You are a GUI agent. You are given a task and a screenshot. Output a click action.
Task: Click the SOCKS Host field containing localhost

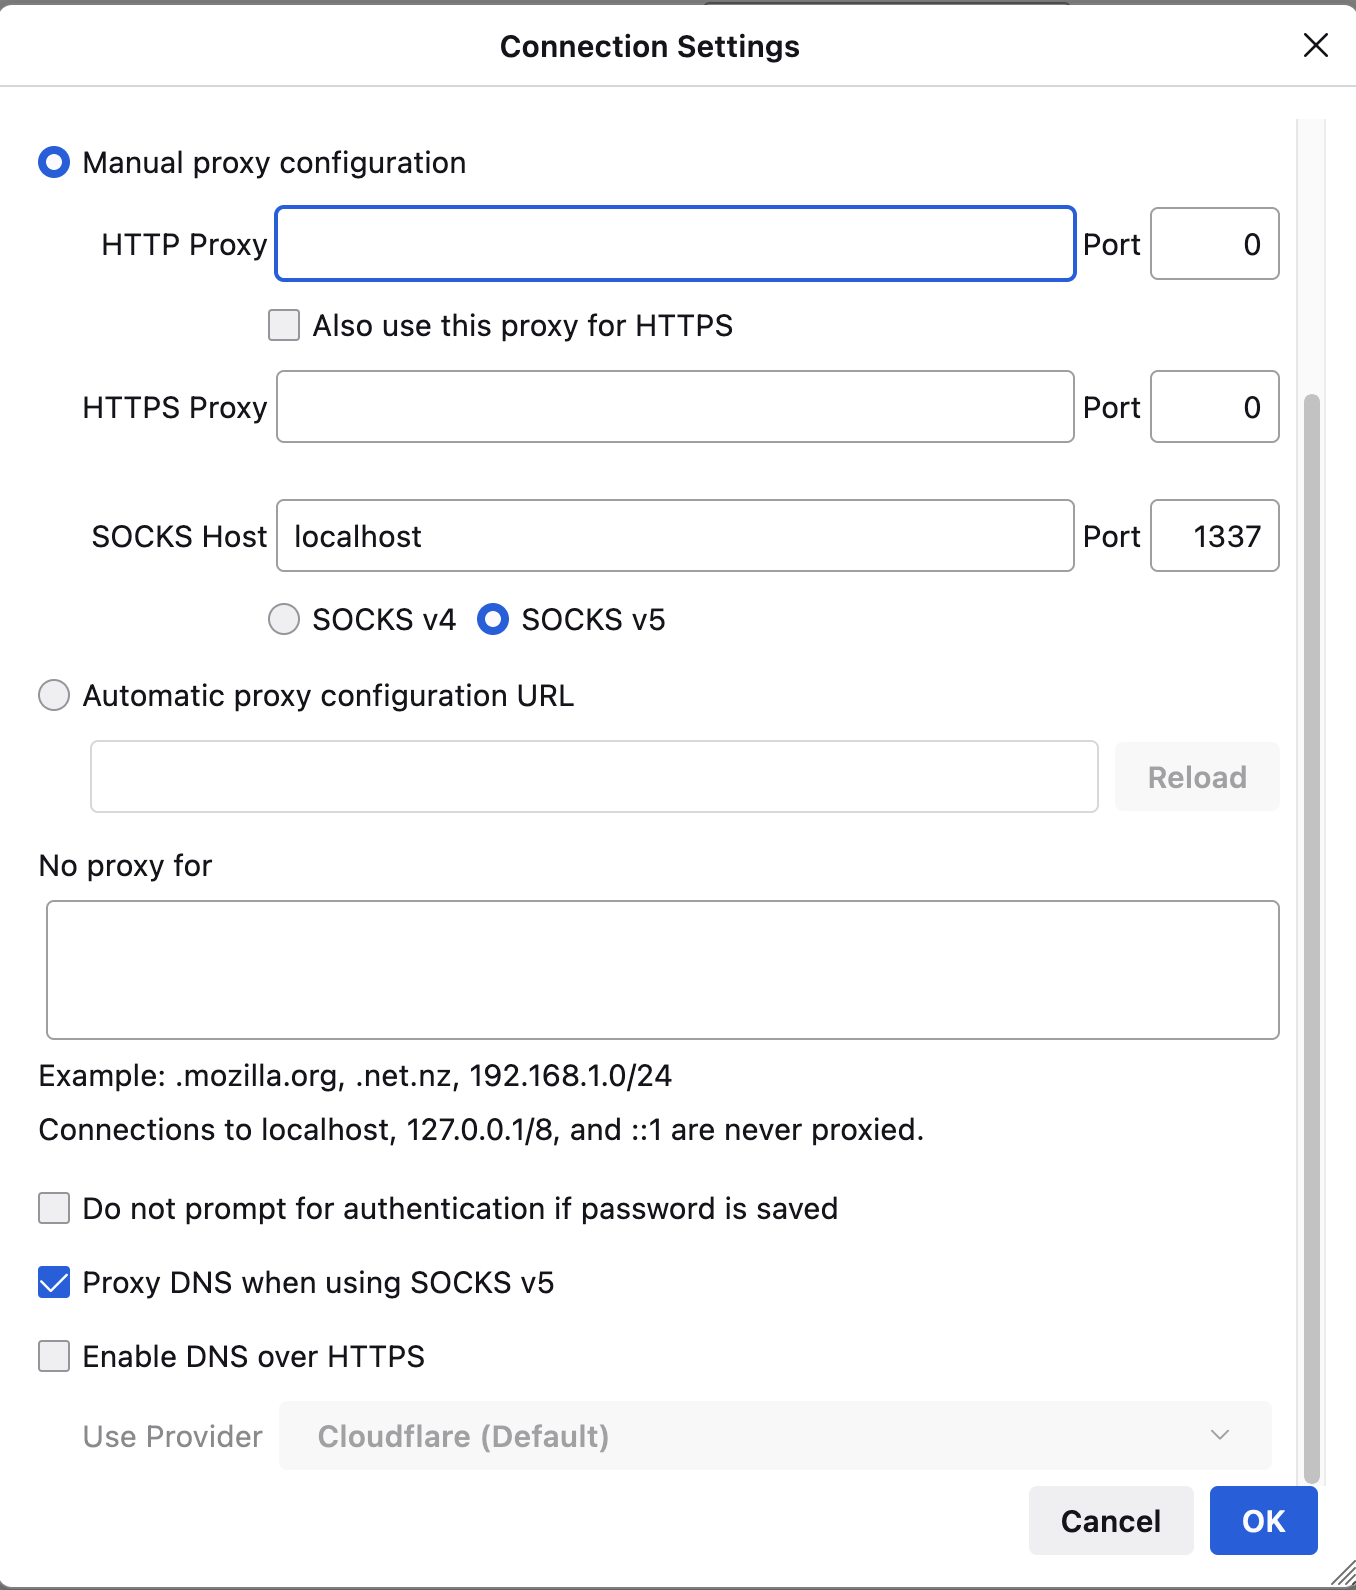(675, 536)
